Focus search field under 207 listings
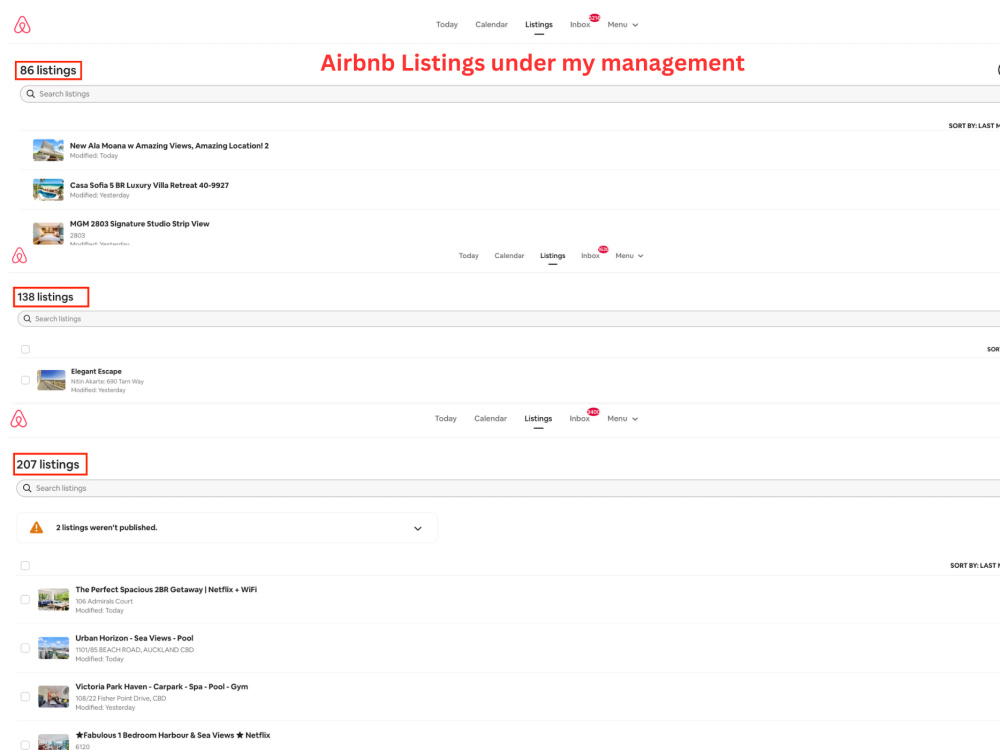 pos(508,488)
